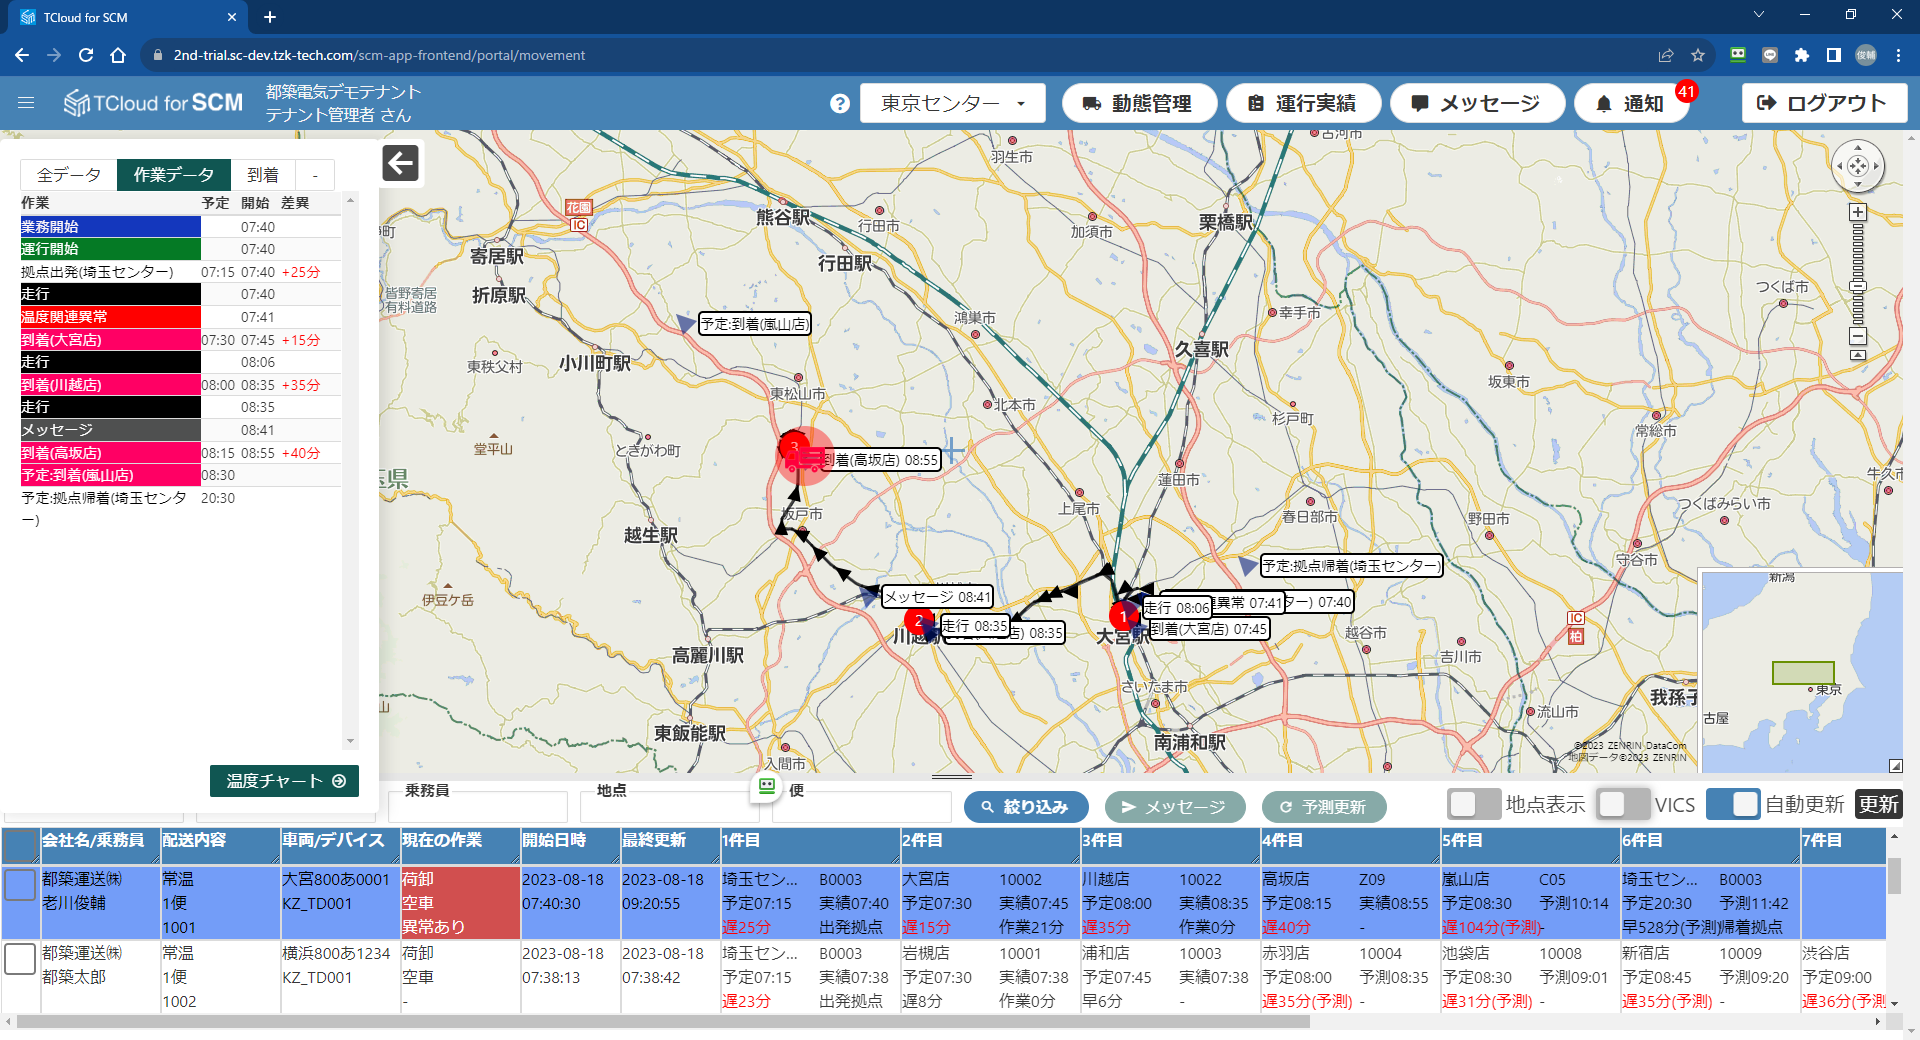The height and width of the screenshot is (1040, 1920).
Task: Open the Chrome tab search chevron
Action: pos(1759,15)
